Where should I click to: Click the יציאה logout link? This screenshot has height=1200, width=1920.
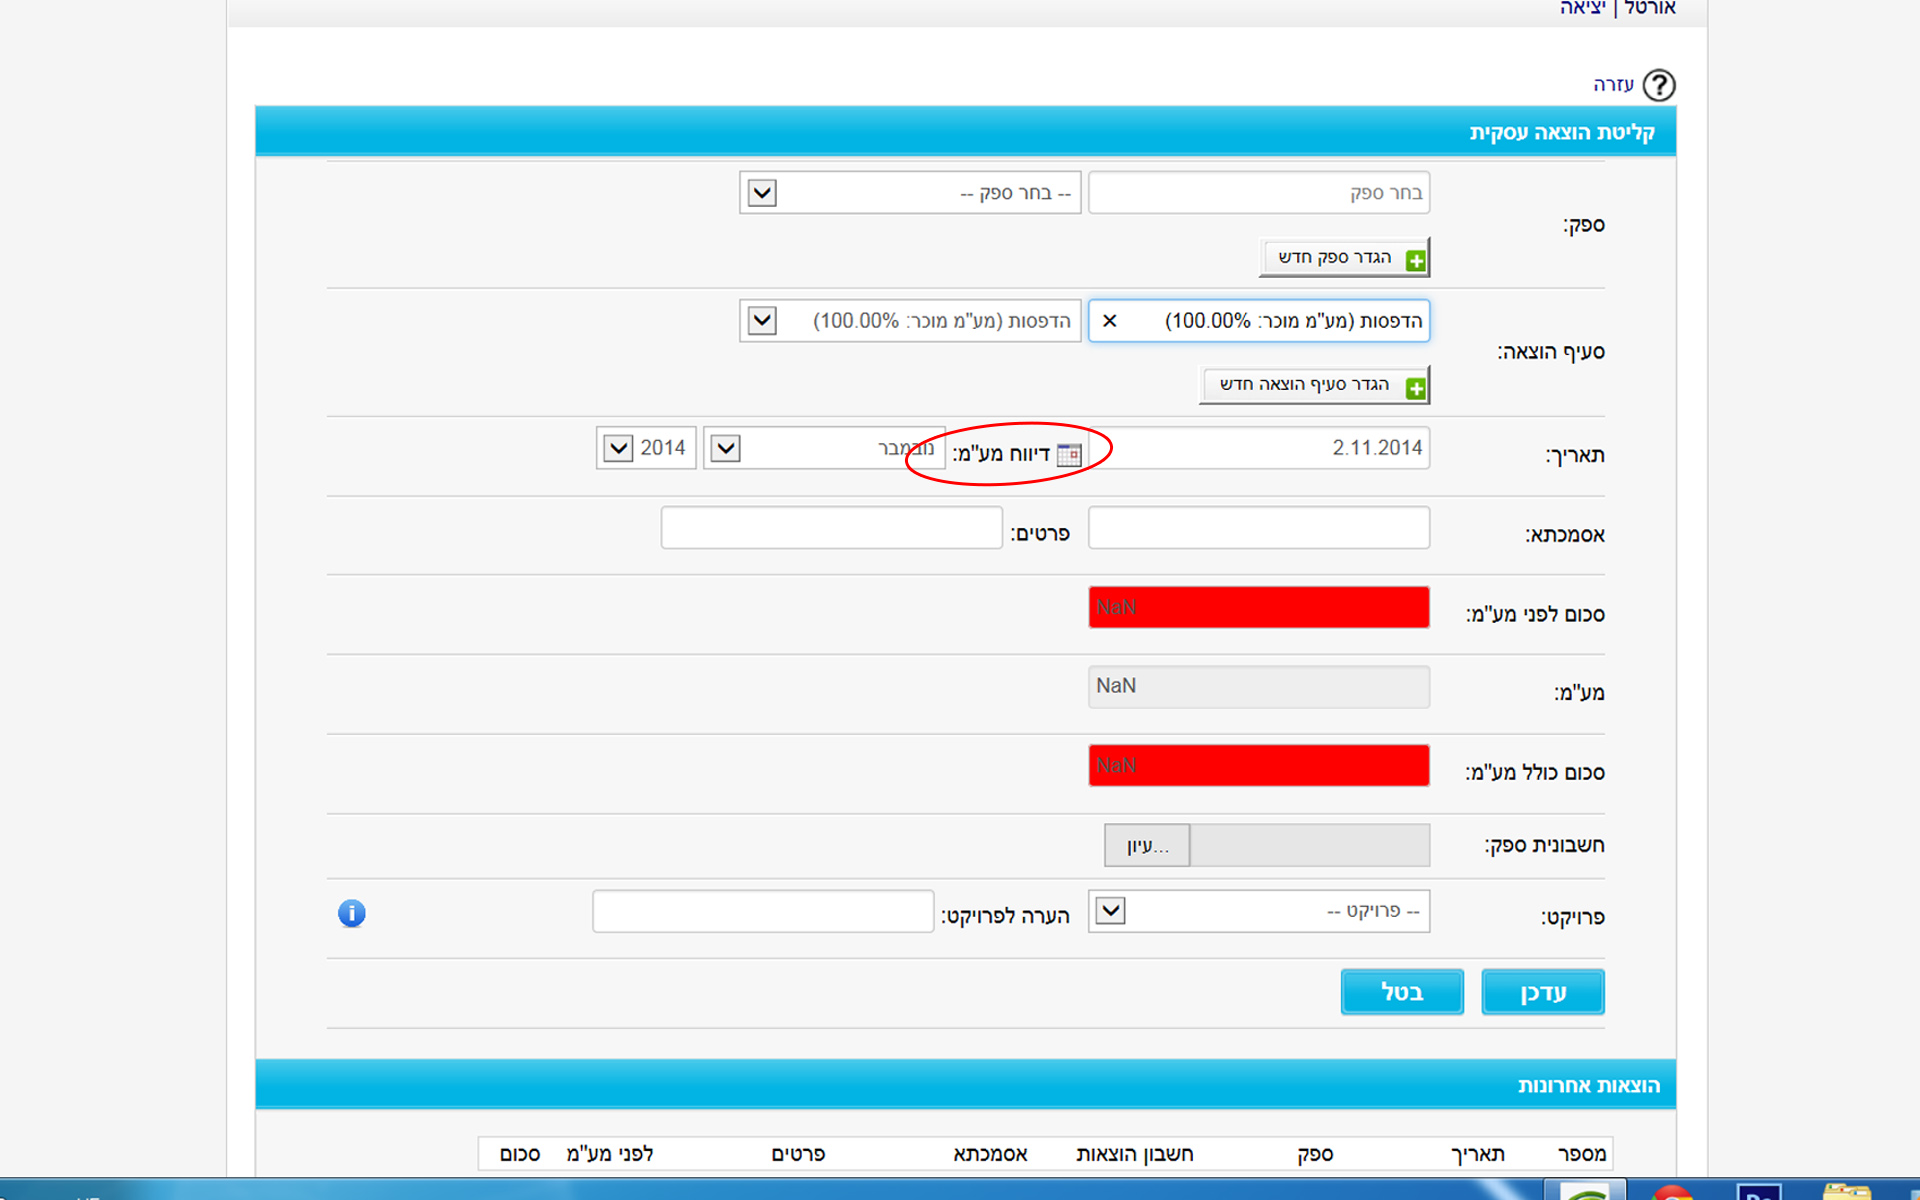1582,8
